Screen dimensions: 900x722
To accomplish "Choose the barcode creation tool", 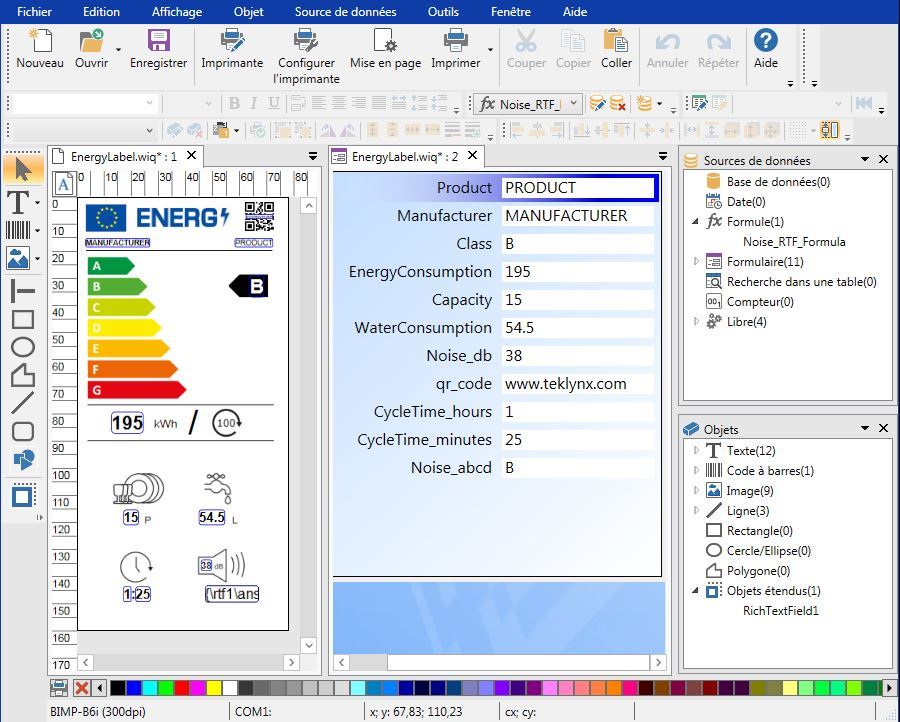I will (18, 230).
